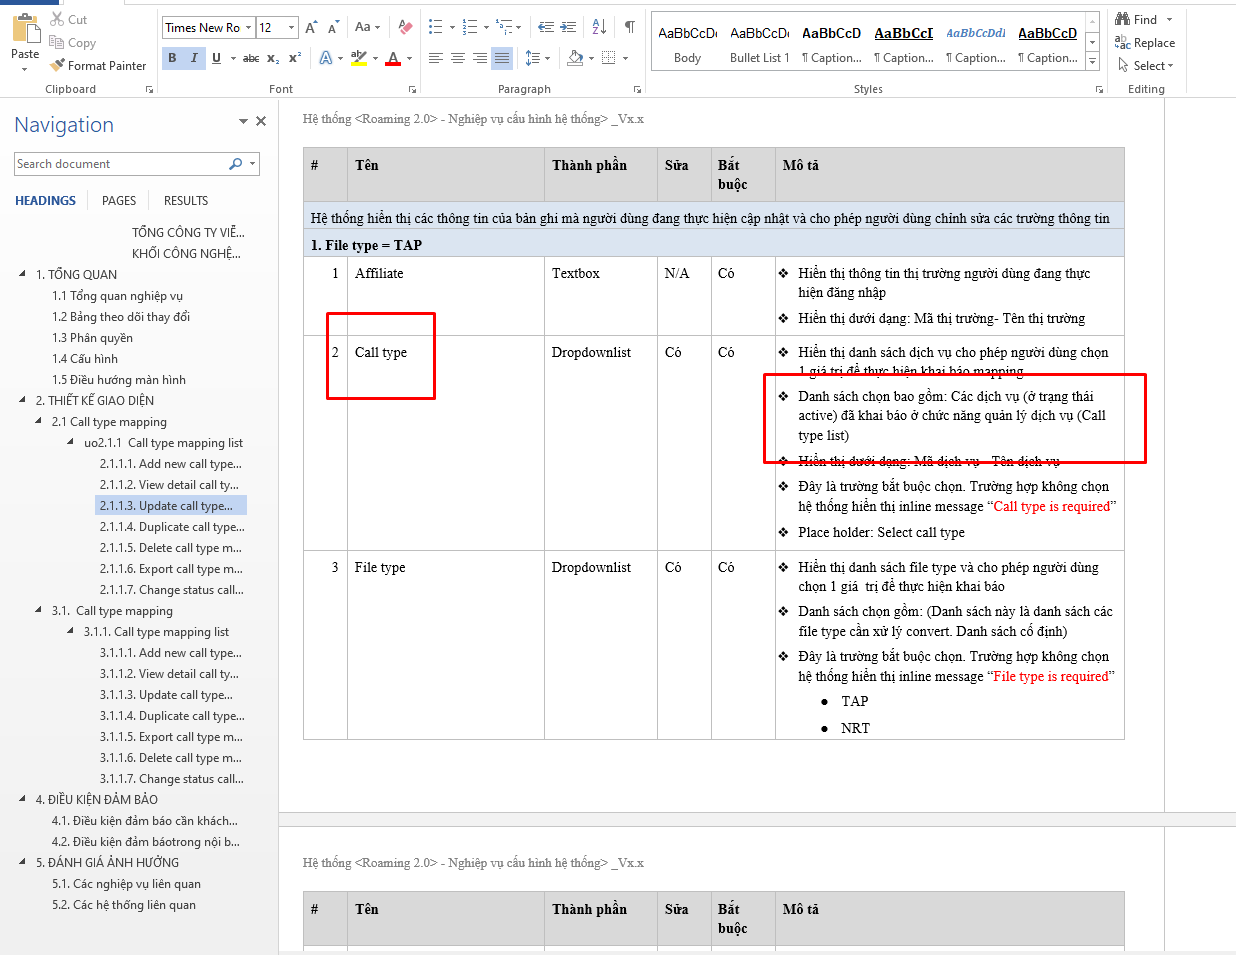Click the Replace button

[1145, 43]
